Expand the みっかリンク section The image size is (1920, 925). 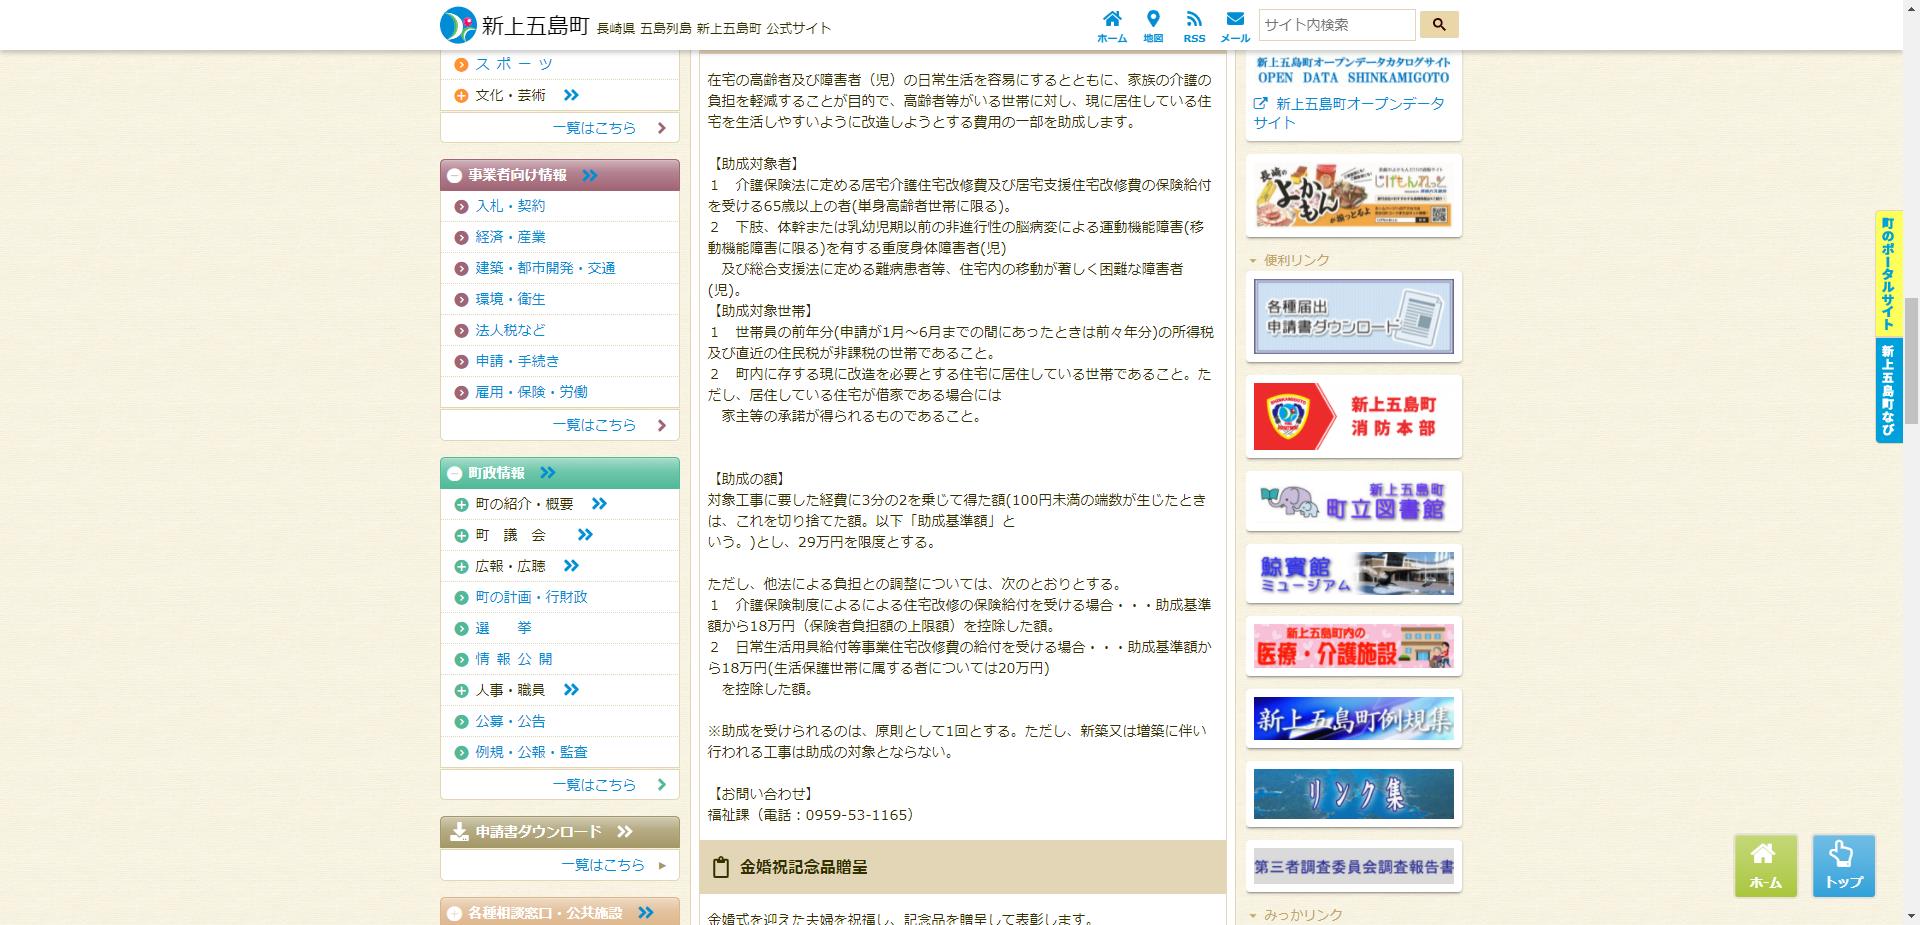(x=1252, y=913)
